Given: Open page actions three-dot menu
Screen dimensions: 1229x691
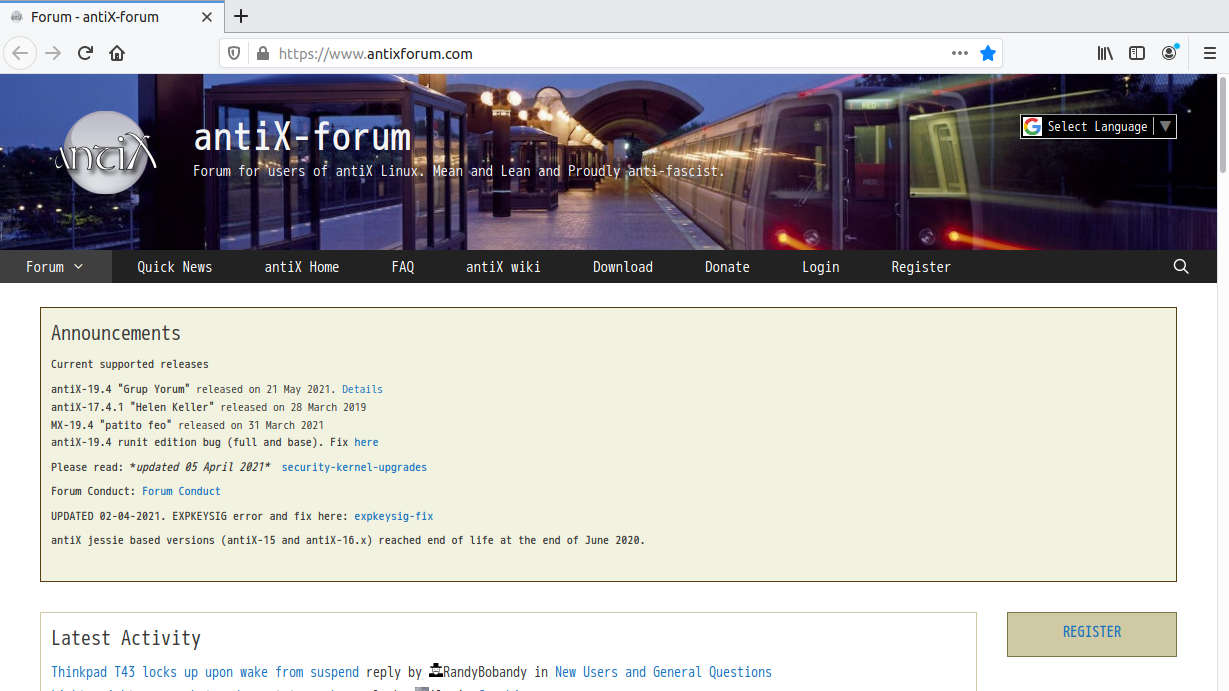Looking at the screenshot, I should [960, 53].
